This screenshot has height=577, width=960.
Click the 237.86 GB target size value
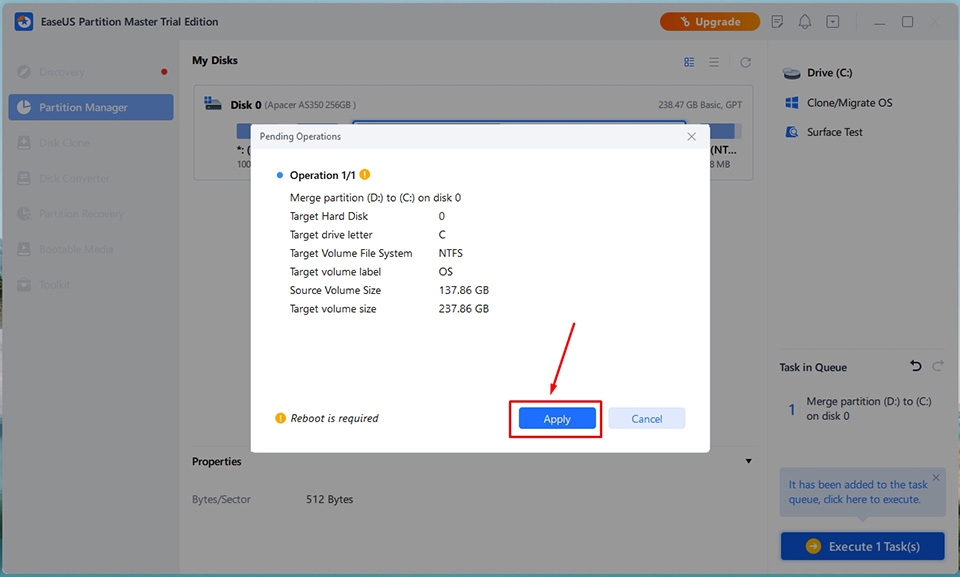pyautogui.click(x=463, y=309)
